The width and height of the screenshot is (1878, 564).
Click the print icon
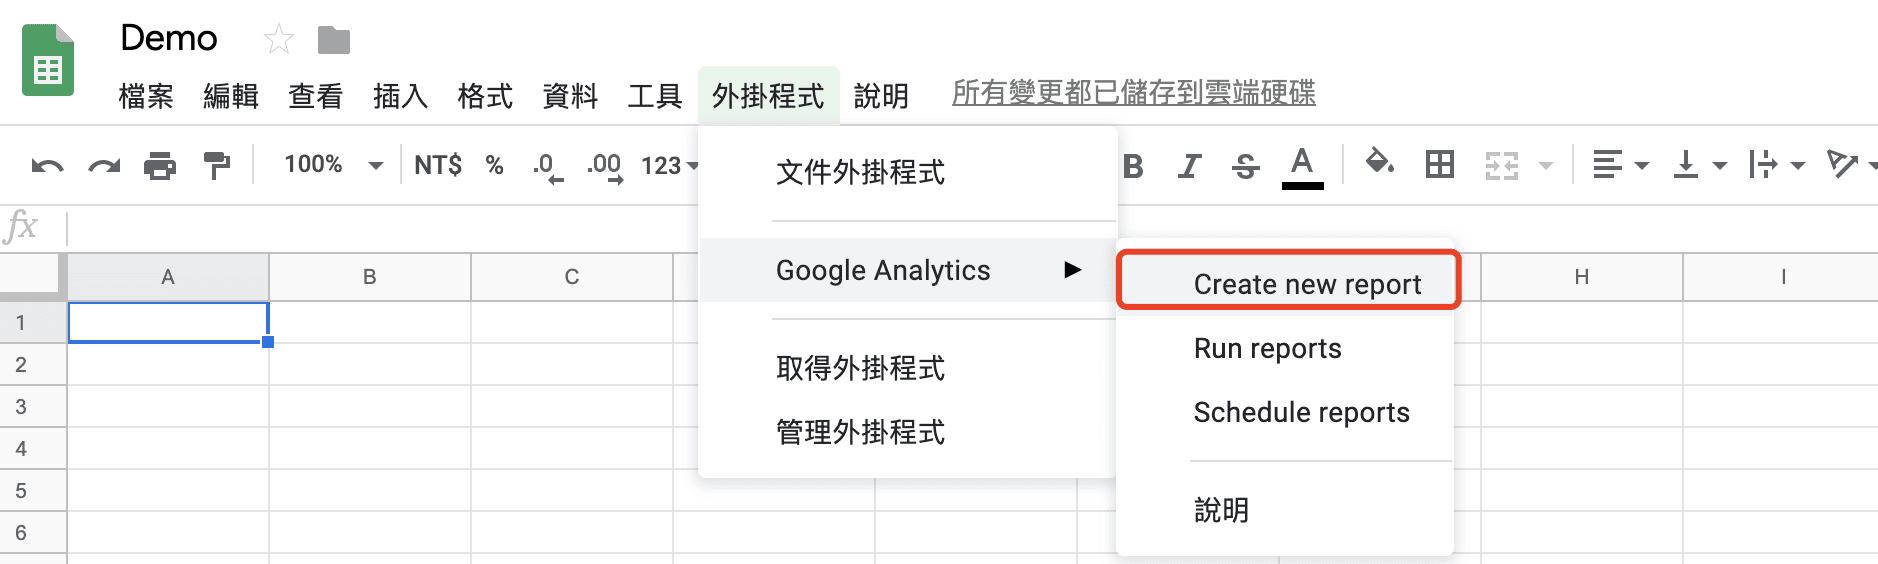tap(160, 166)
